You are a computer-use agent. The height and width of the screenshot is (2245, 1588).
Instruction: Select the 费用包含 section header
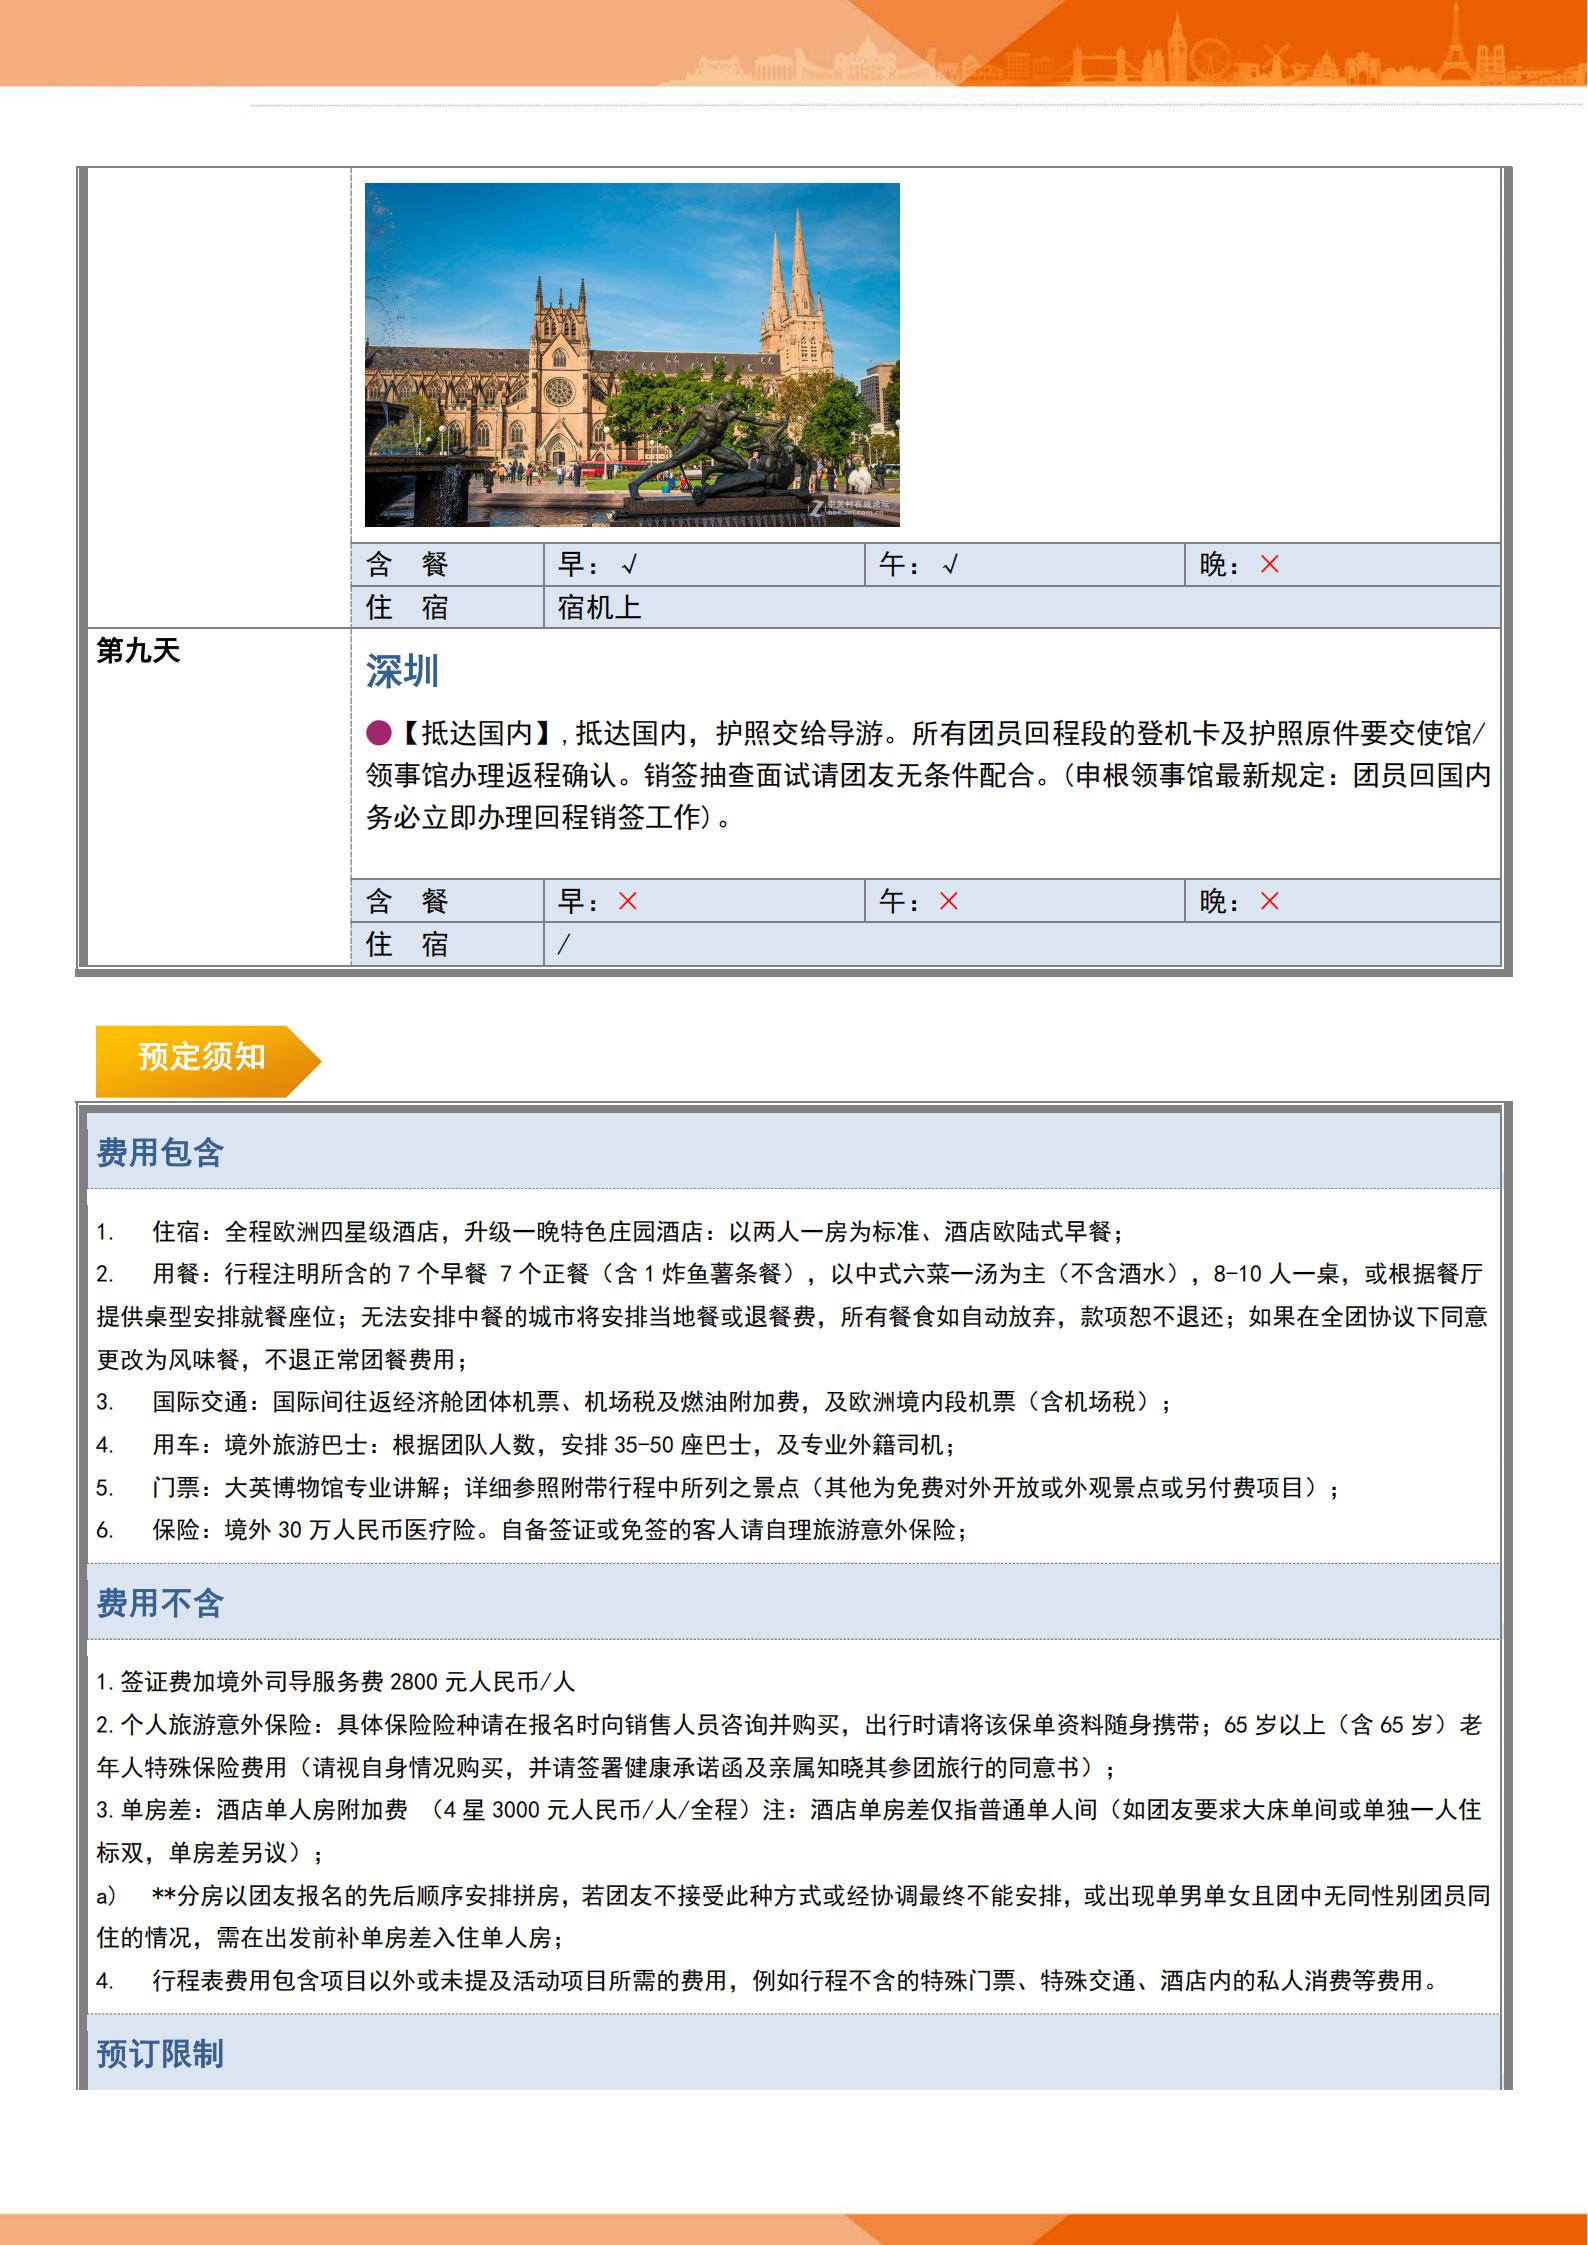tap(160, 1152)
